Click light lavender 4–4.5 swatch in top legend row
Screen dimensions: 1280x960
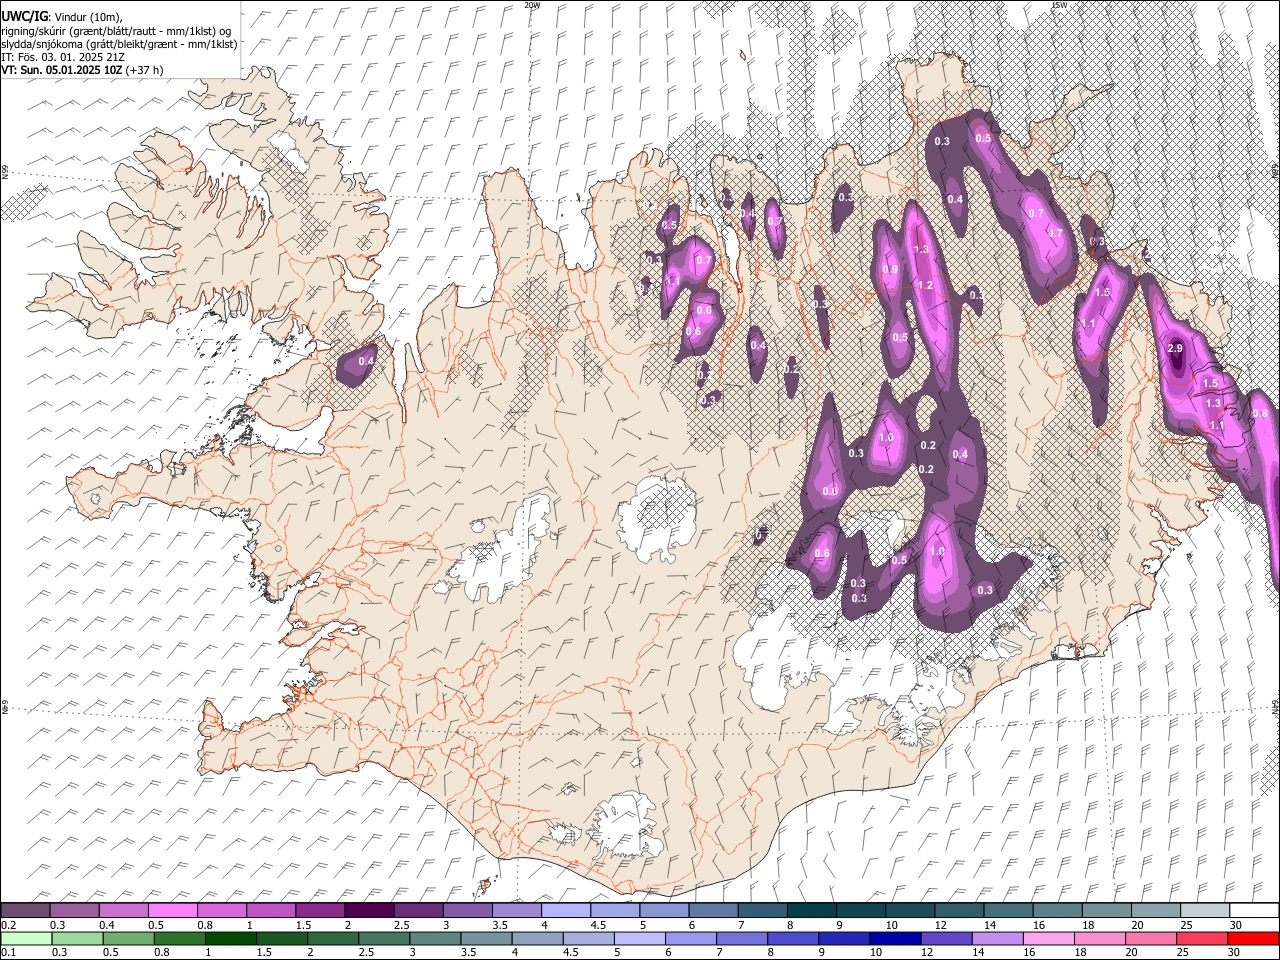[x=565, y=911]
